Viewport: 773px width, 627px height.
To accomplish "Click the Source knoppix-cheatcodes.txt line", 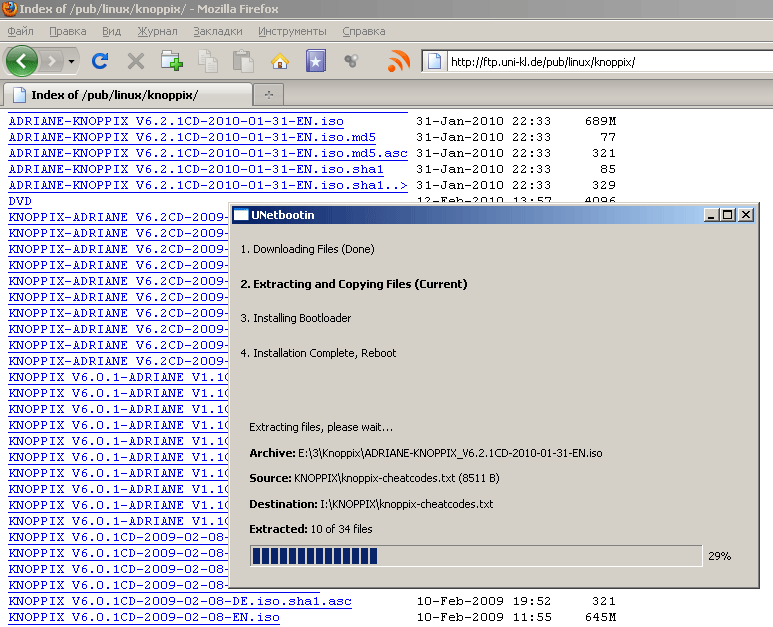I will [374, 478].
